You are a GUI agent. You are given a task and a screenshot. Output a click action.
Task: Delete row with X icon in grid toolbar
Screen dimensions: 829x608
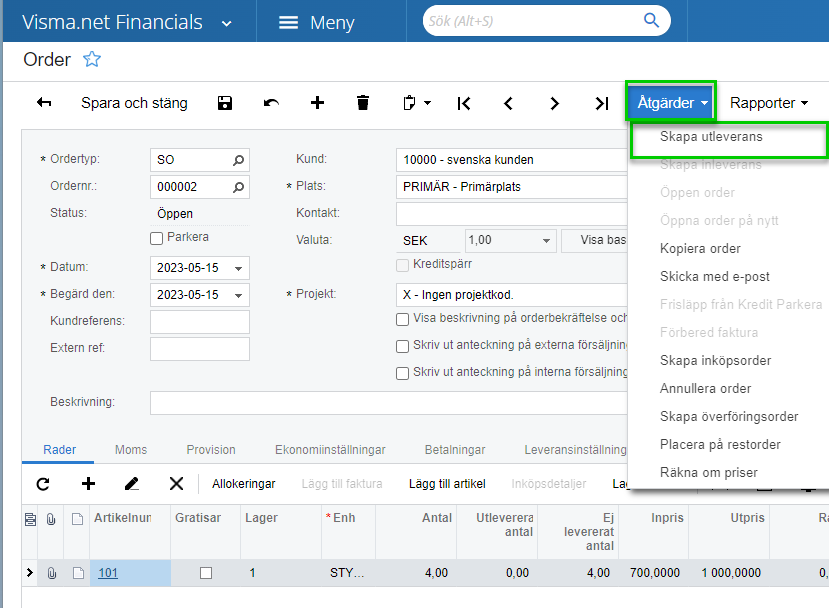pos(177,483)
